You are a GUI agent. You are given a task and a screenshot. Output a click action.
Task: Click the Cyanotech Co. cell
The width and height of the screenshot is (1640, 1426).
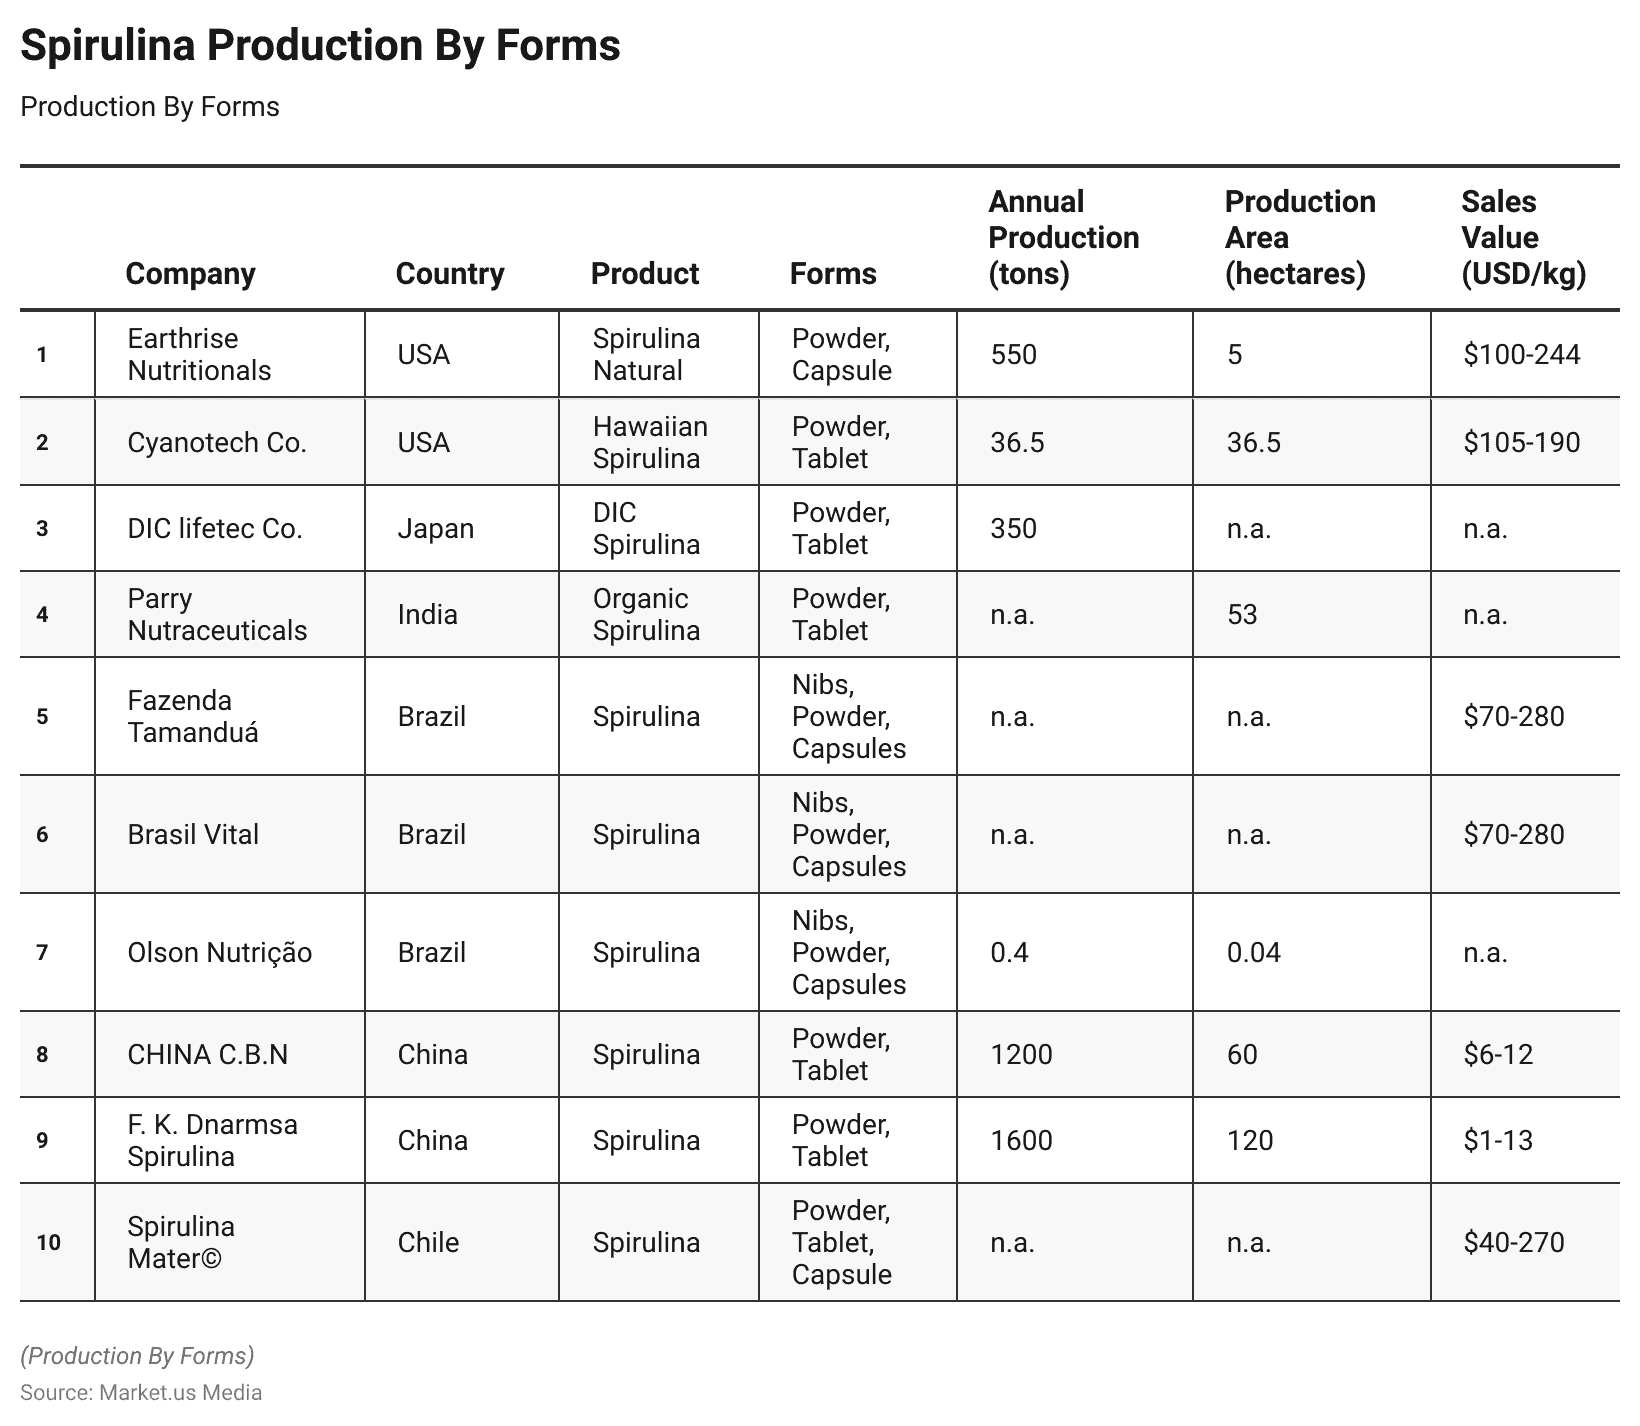point(217,442)
